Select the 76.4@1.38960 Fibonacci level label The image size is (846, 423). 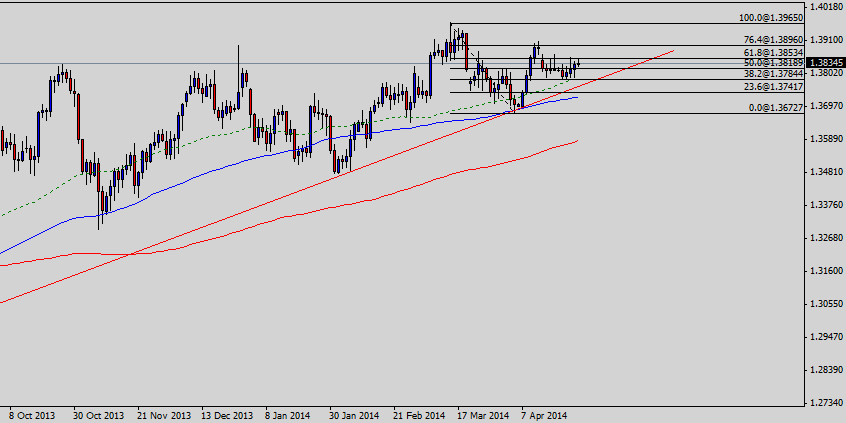click(772, 40)
